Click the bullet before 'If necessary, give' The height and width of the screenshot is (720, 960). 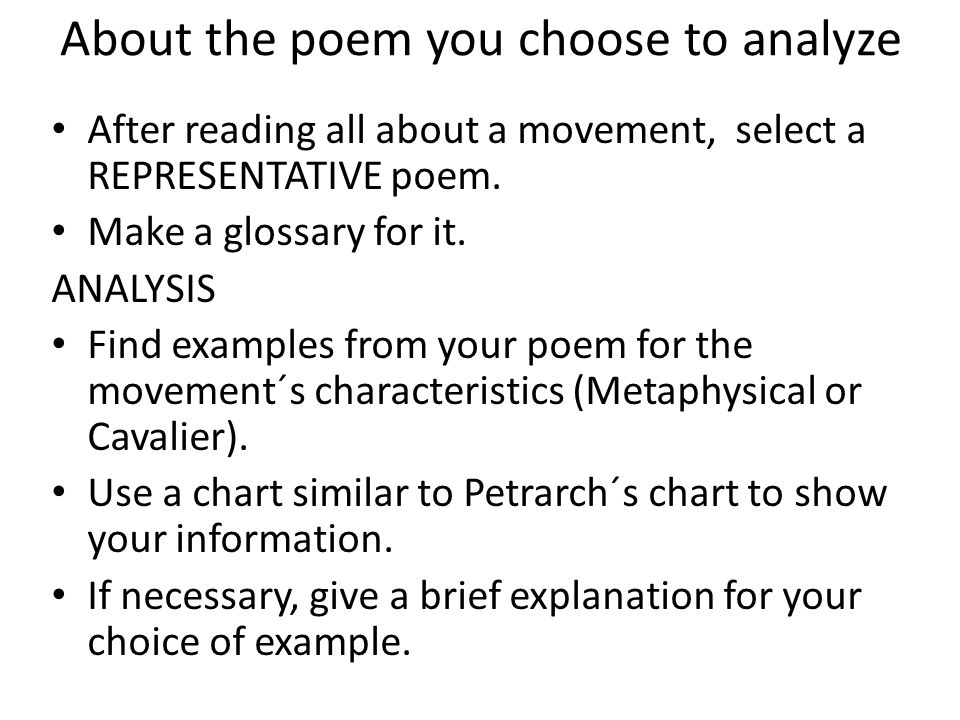(59, 594)
